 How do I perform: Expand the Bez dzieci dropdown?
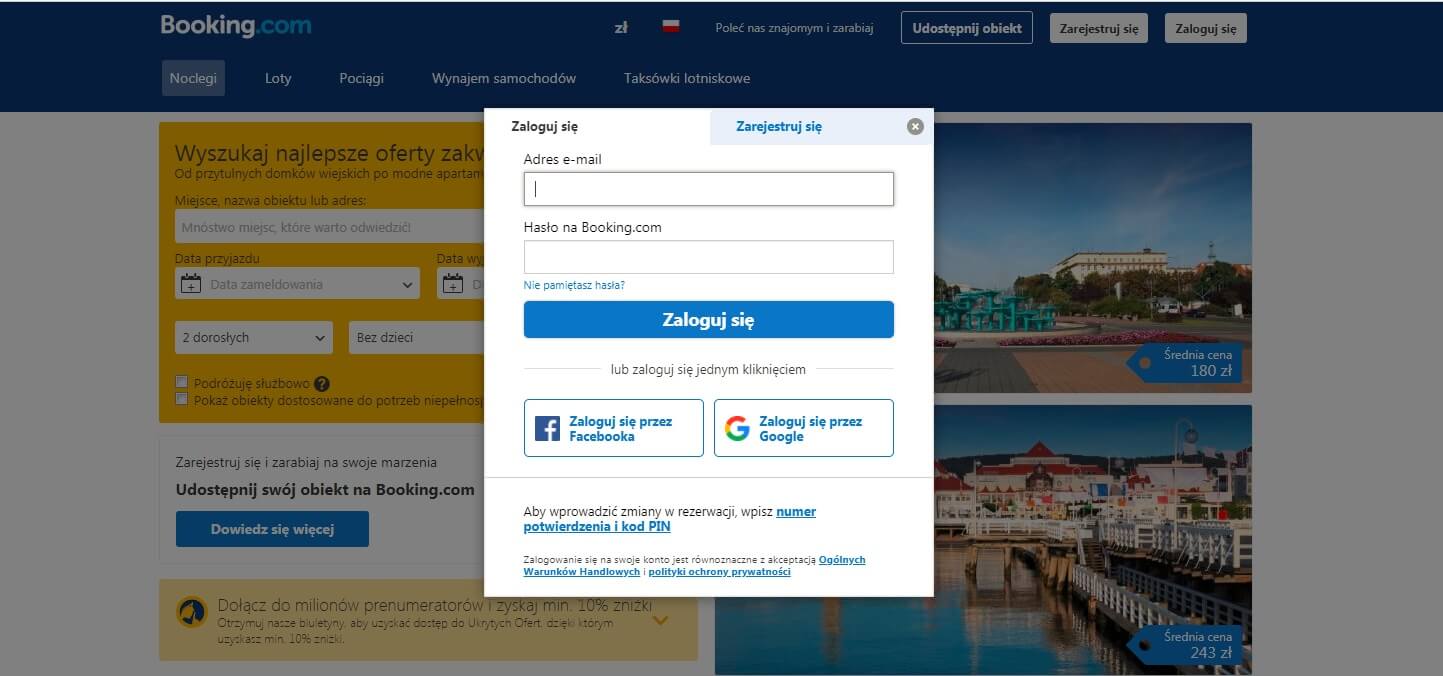416,337
